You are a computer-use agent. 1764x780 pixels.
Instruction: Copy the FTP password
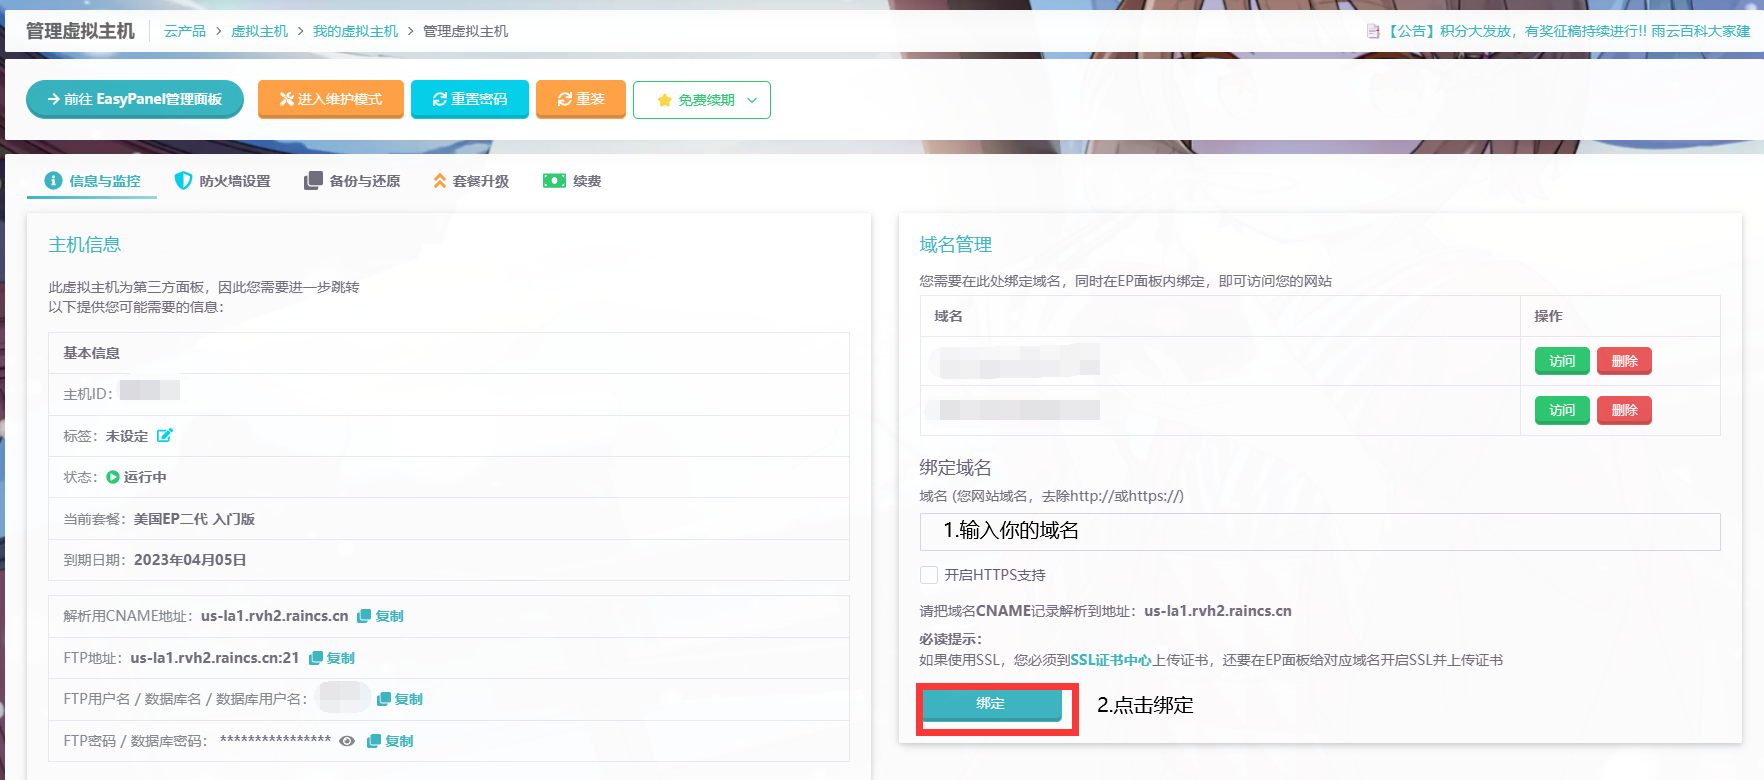[390, 741]
